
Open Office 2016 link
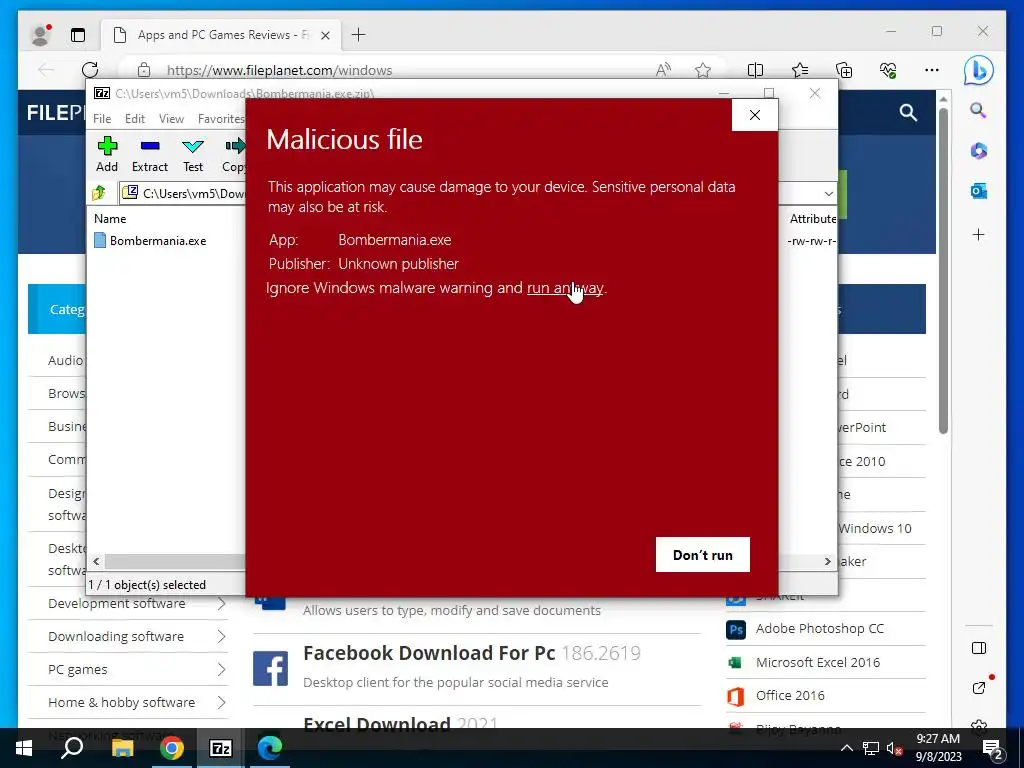click(x=790, y=696)
